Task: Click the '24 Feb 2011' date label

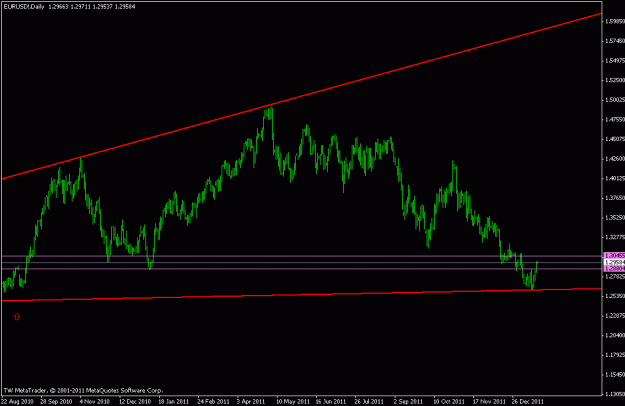Action: (x=213, y=402)
